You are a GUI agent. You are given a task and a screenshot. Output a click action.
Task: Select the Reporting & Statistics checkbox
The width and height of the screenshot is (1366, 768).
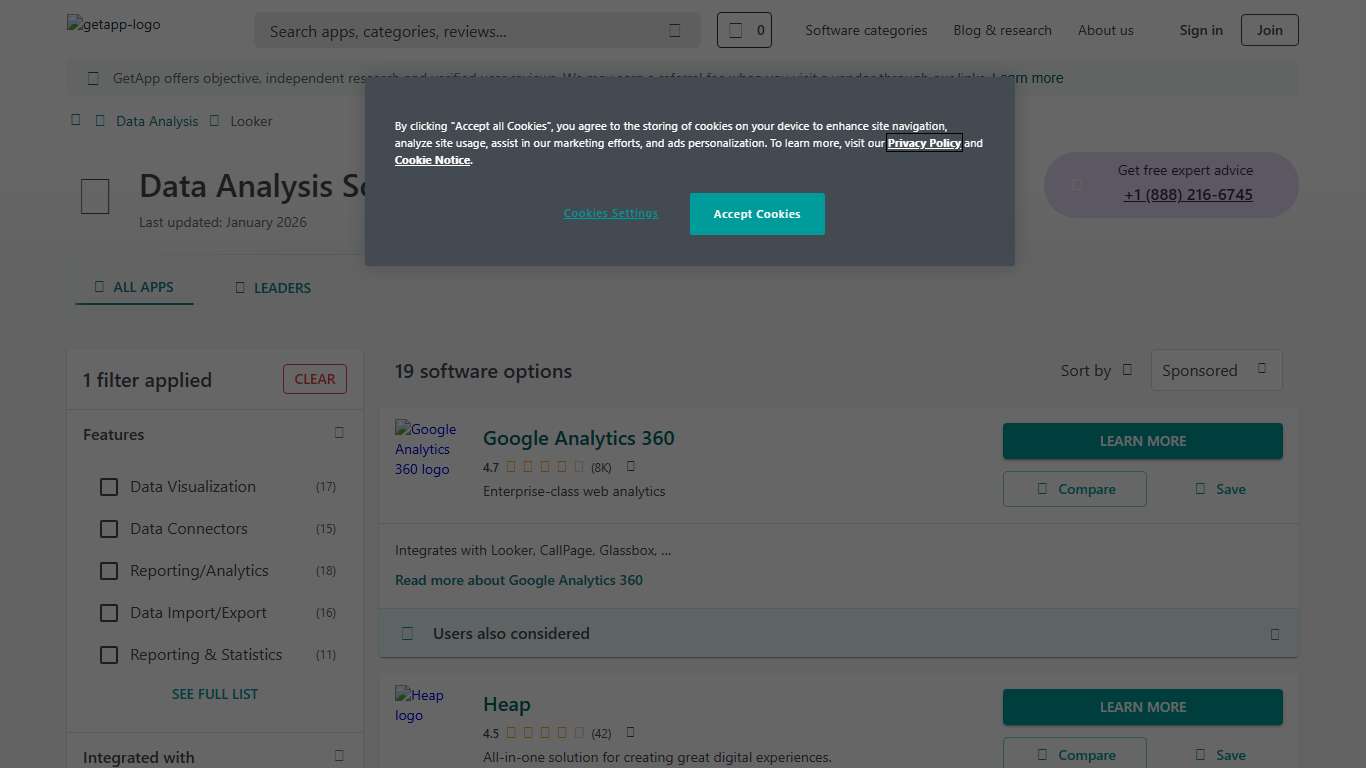pyautogui.click(x=109, y=654)
